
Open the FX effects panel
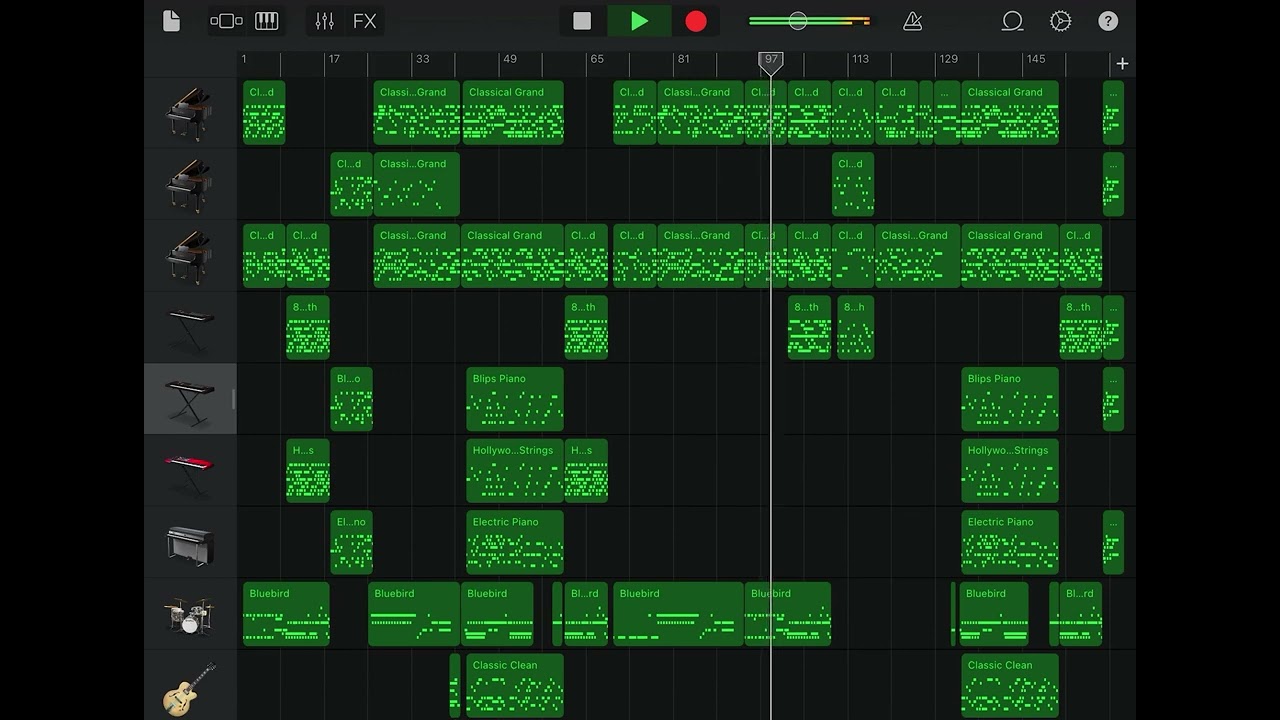[x=364, y=20]
